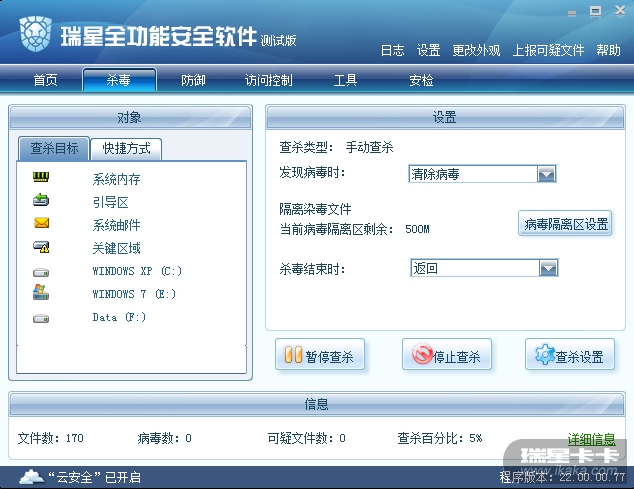Select the 系统内存 memory chip icon
Screen dimensions: 634x489
click(x=41, y=177)
